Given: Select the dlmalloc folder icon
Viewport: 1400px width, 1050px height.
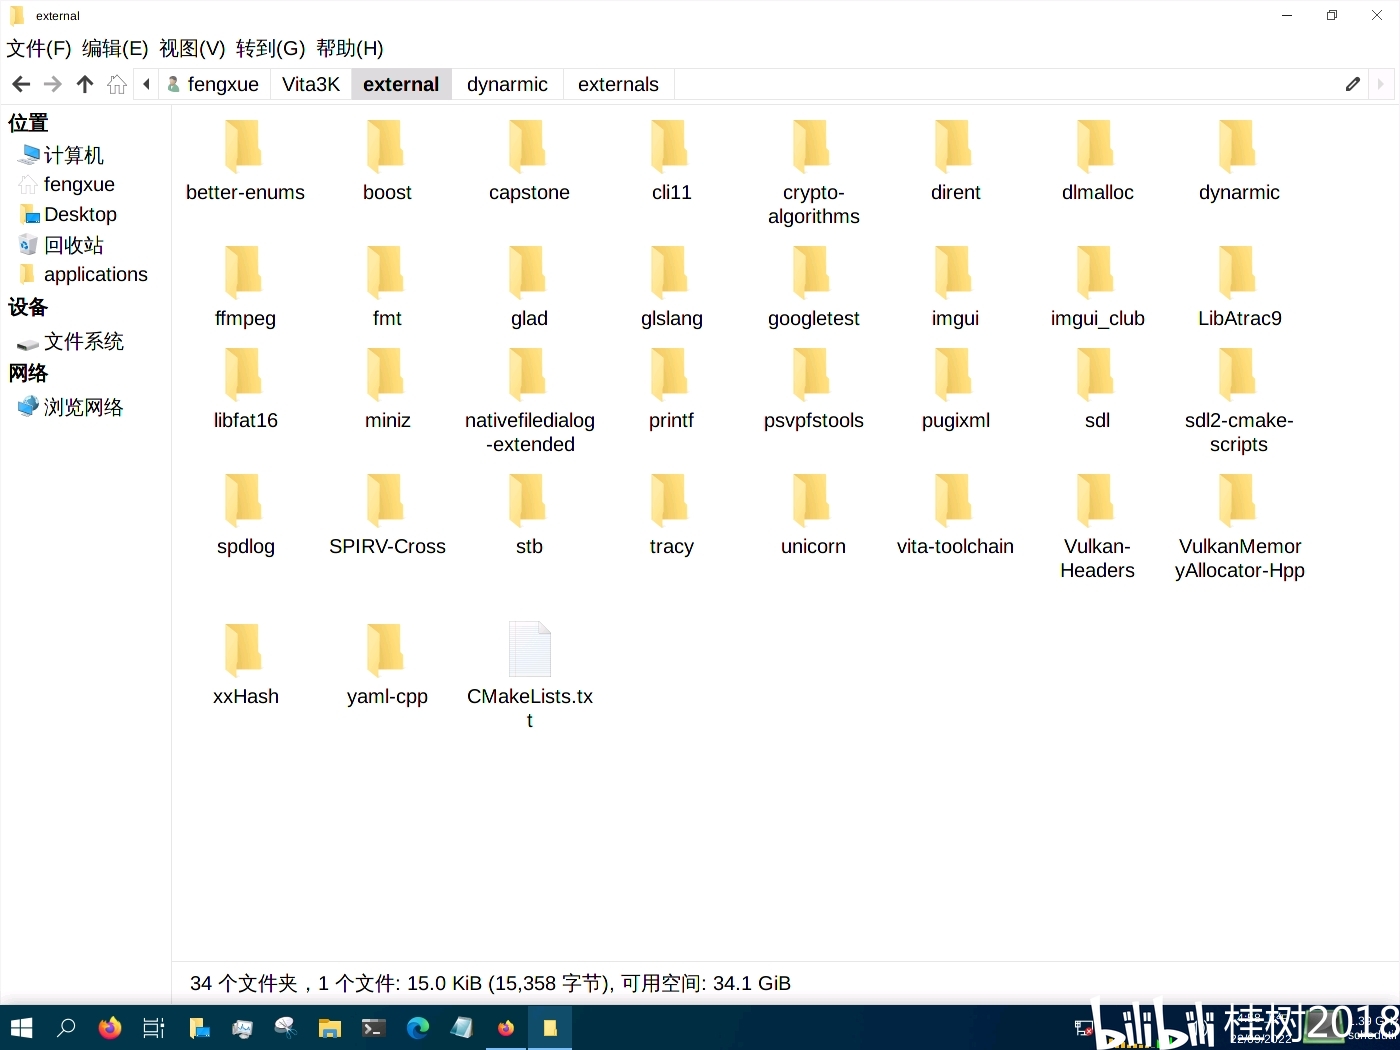Looking at the screenshot, I should pos(1096,146).
